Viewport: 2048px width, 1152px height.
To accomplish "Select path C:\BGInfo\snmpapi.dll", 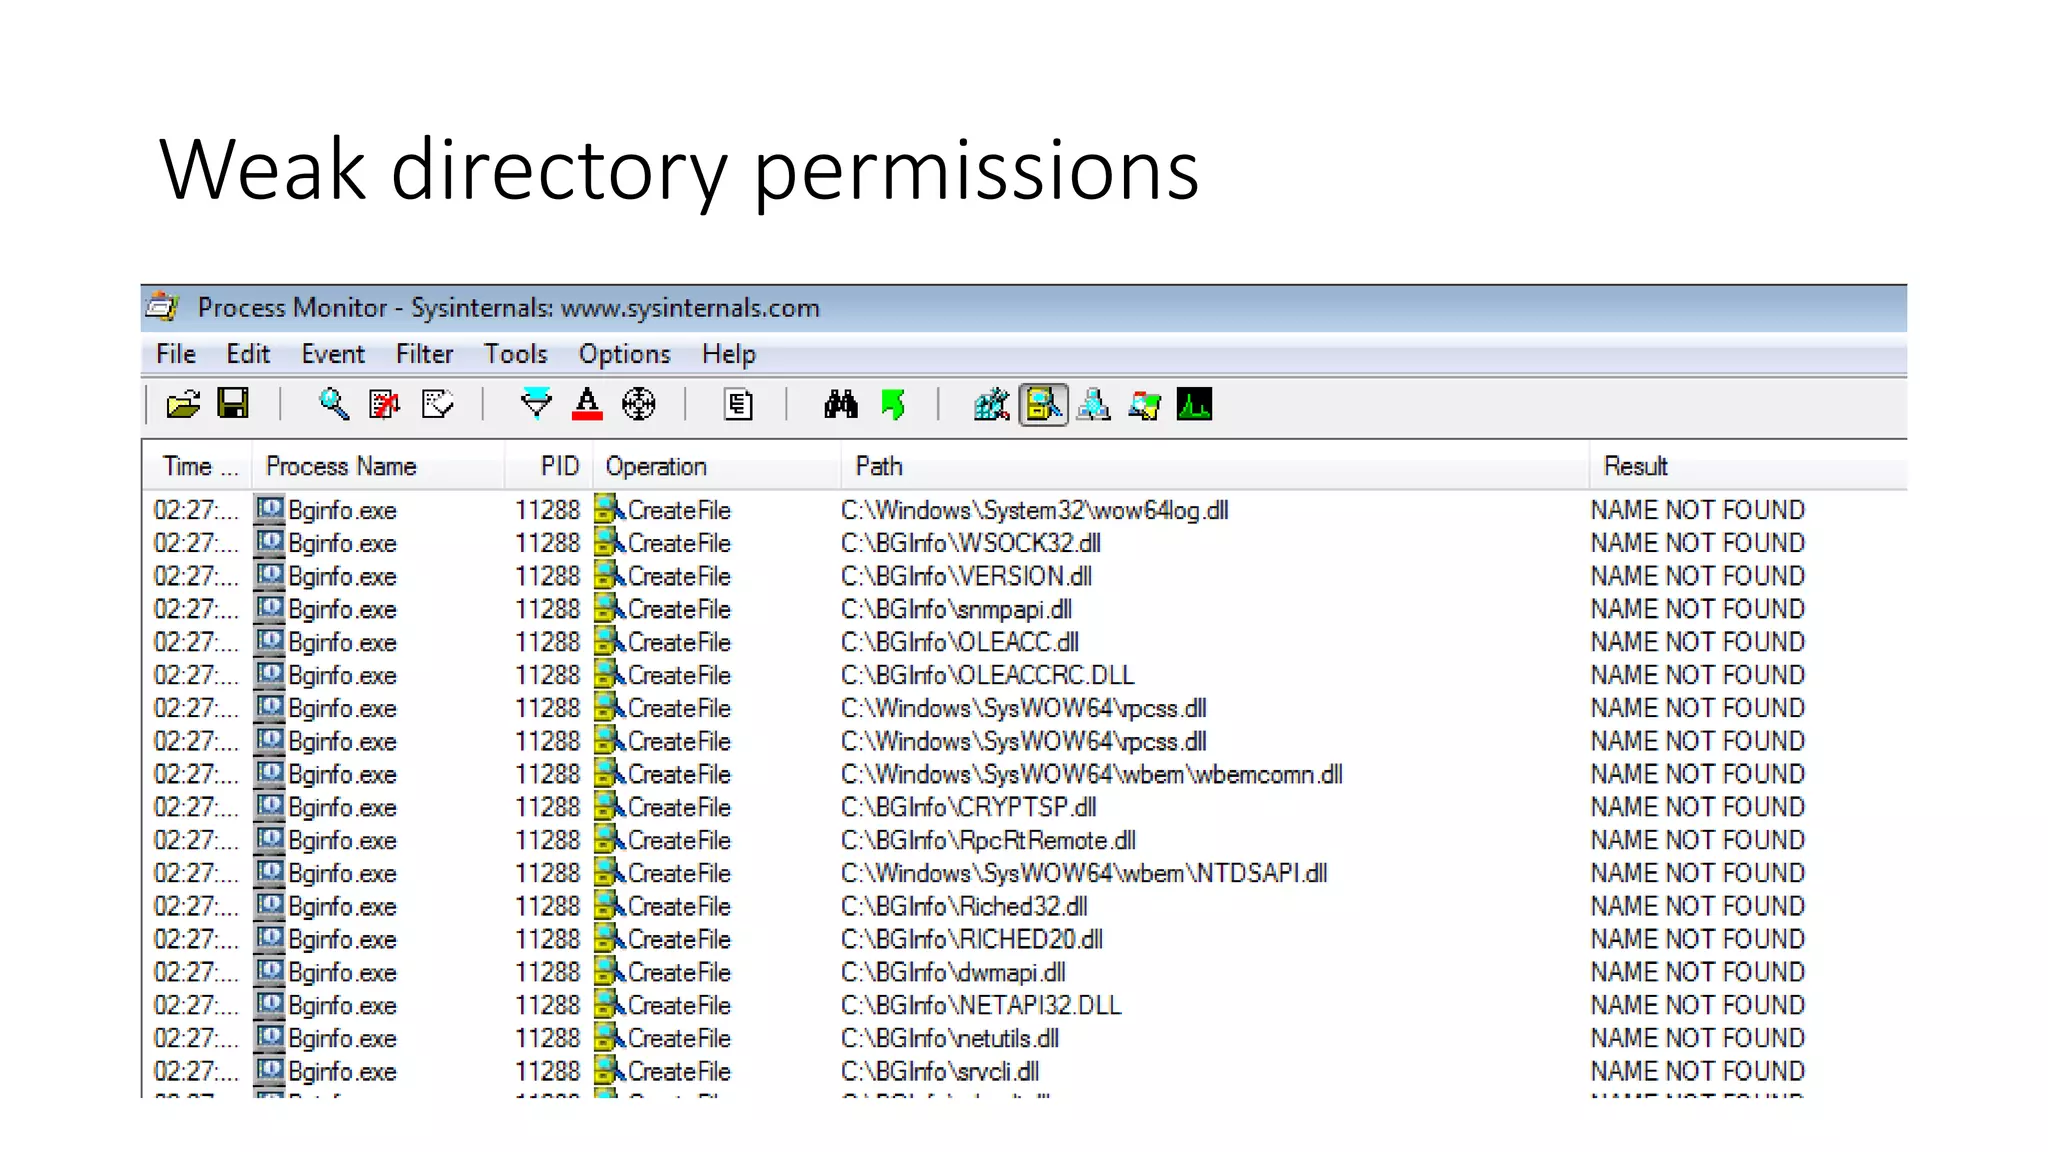I will pos(956,609).
